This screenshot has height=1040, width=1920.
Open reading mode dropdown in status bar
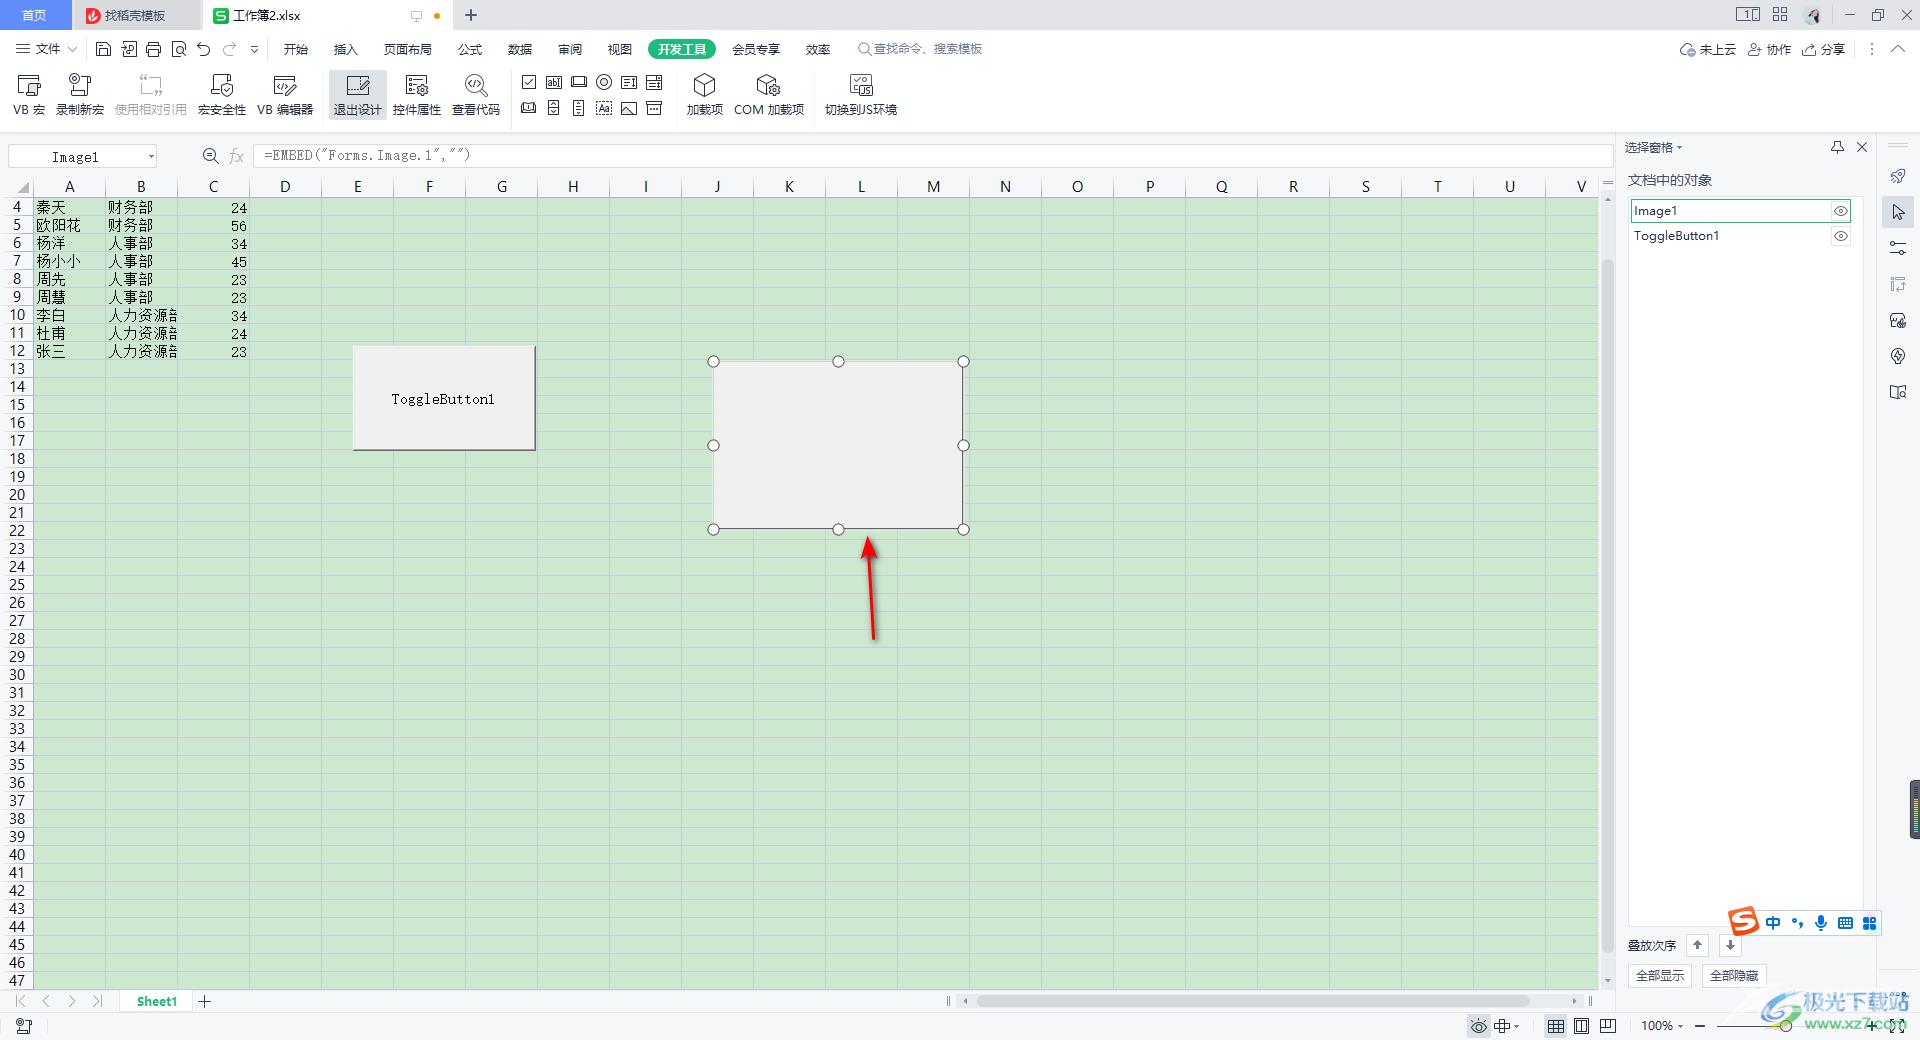[1517, 1026]
